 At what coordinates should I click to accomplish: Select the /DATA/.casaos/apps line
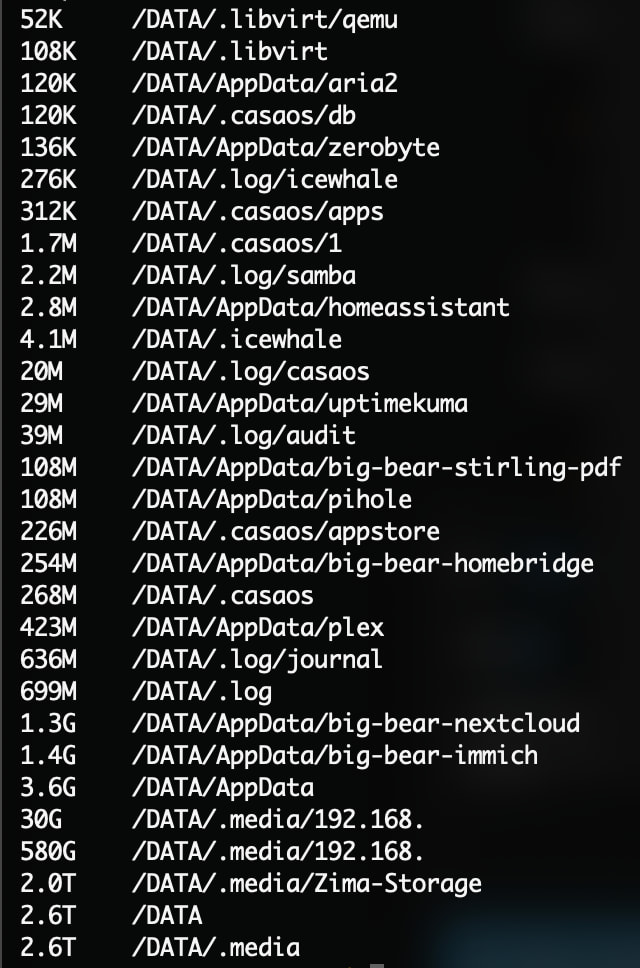pos(257,211)
